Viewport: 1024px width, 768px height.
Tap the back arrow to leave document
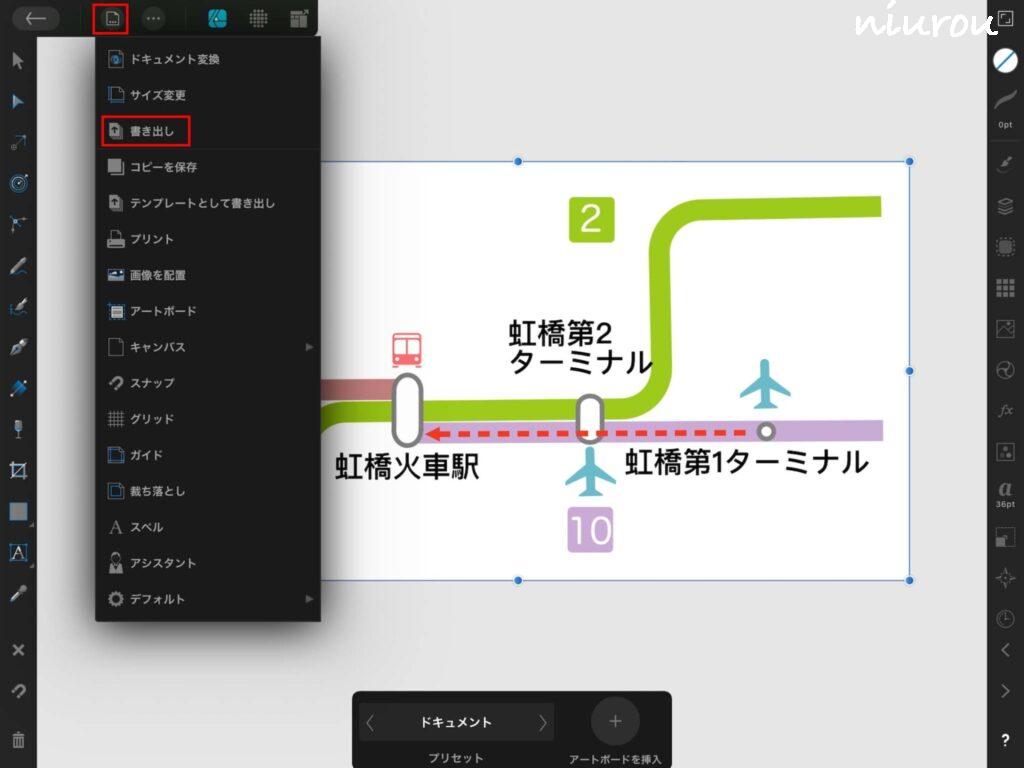point(36,18)
